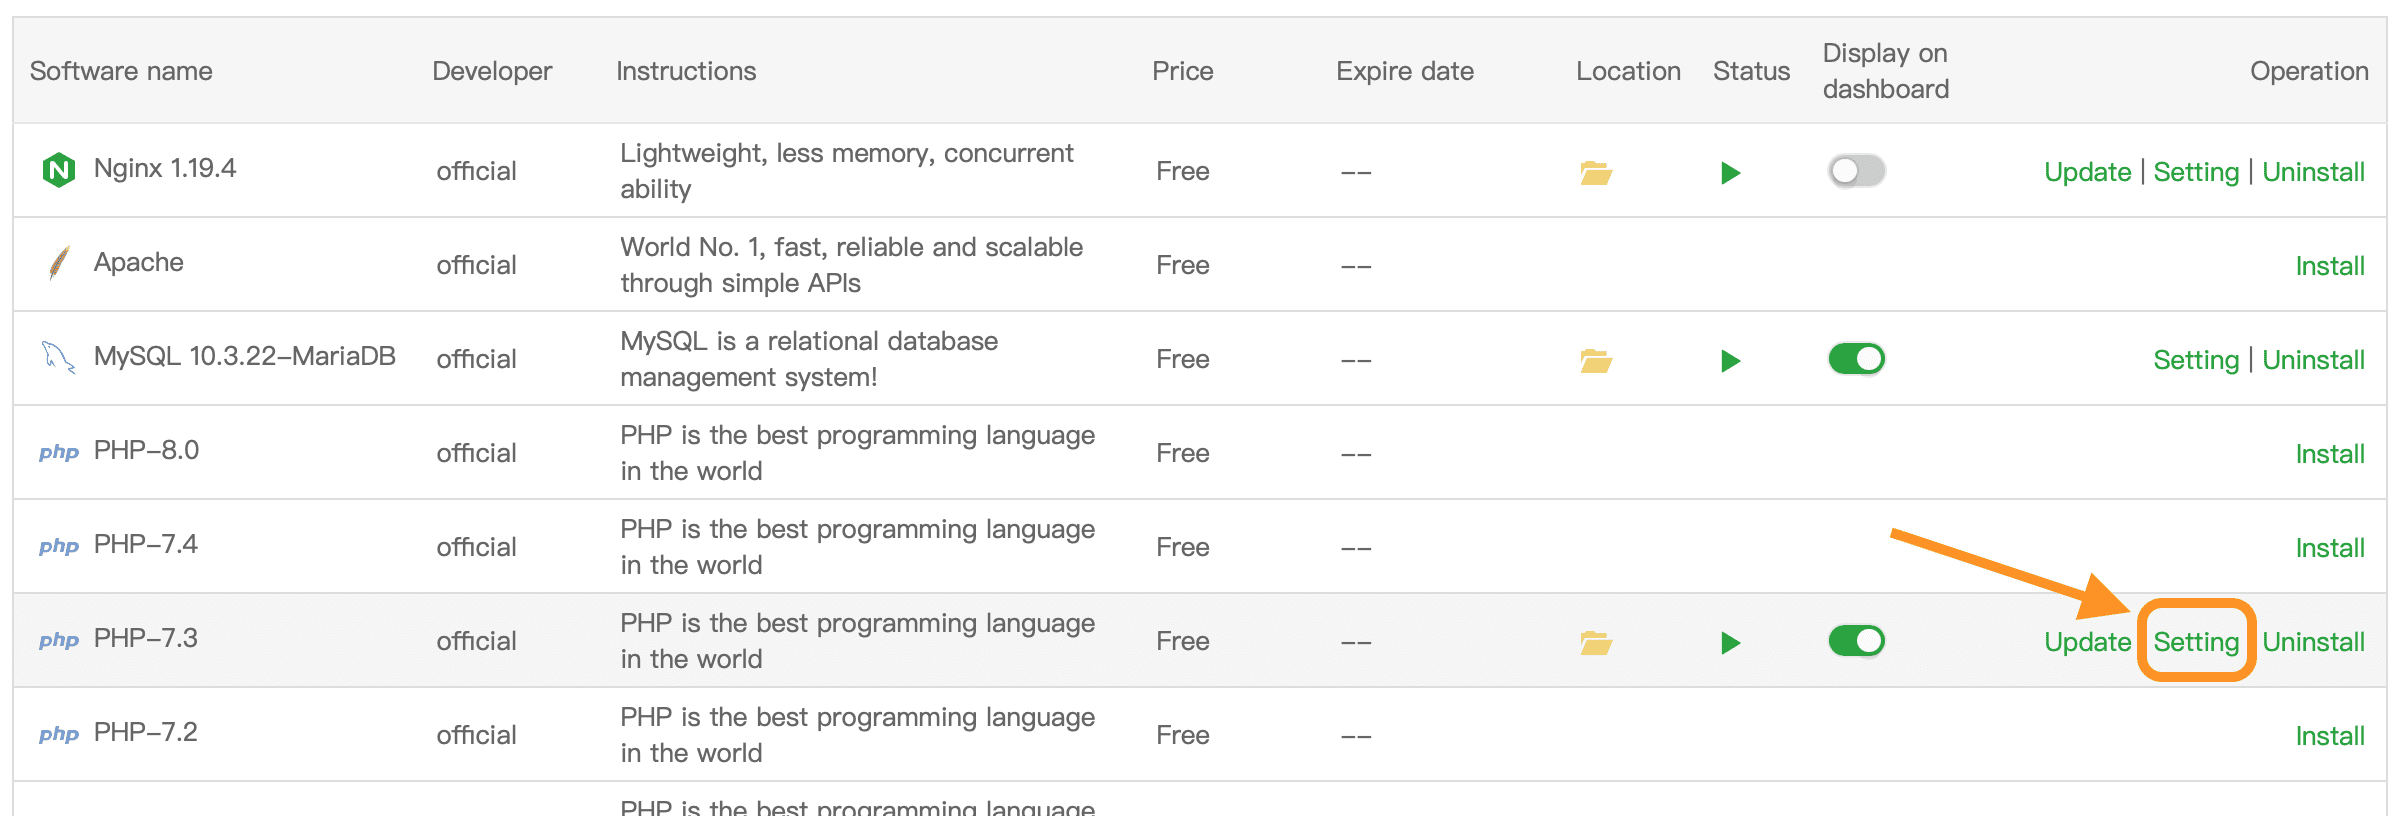Viewport: 2390px width, 816px height.
Task: Open PHP-7.3 install location folder icon
Action: [1595, 642]
